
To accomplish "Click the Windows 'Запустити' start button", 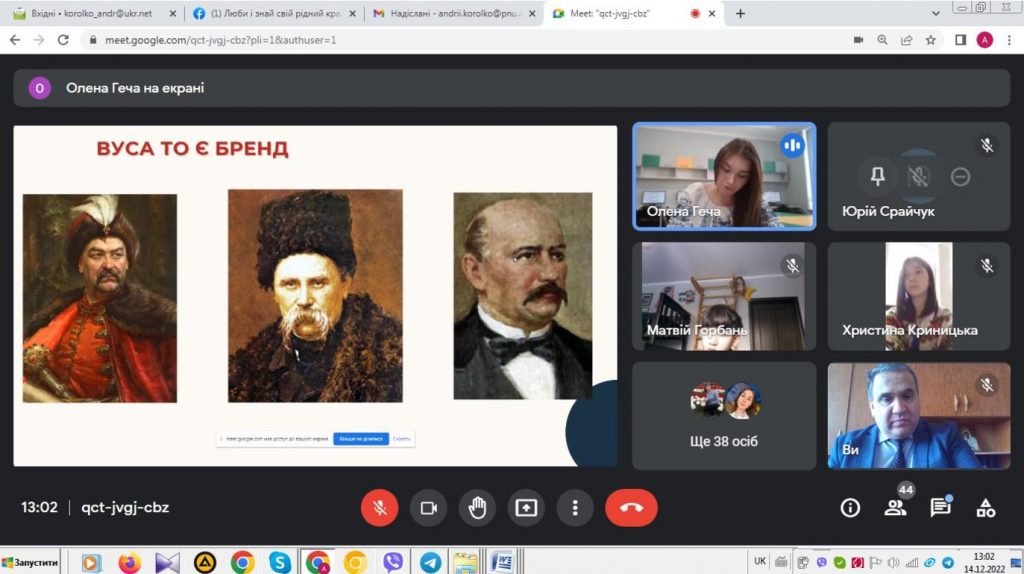I will tap(30, 563).
